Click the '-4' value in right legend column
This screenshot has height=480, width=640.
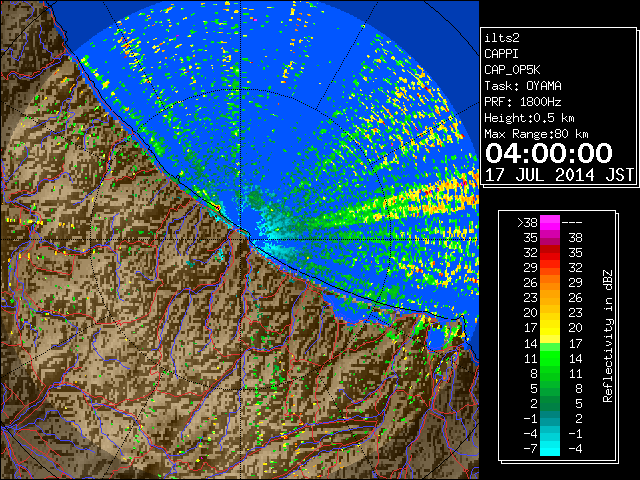[x=575, y=448]
